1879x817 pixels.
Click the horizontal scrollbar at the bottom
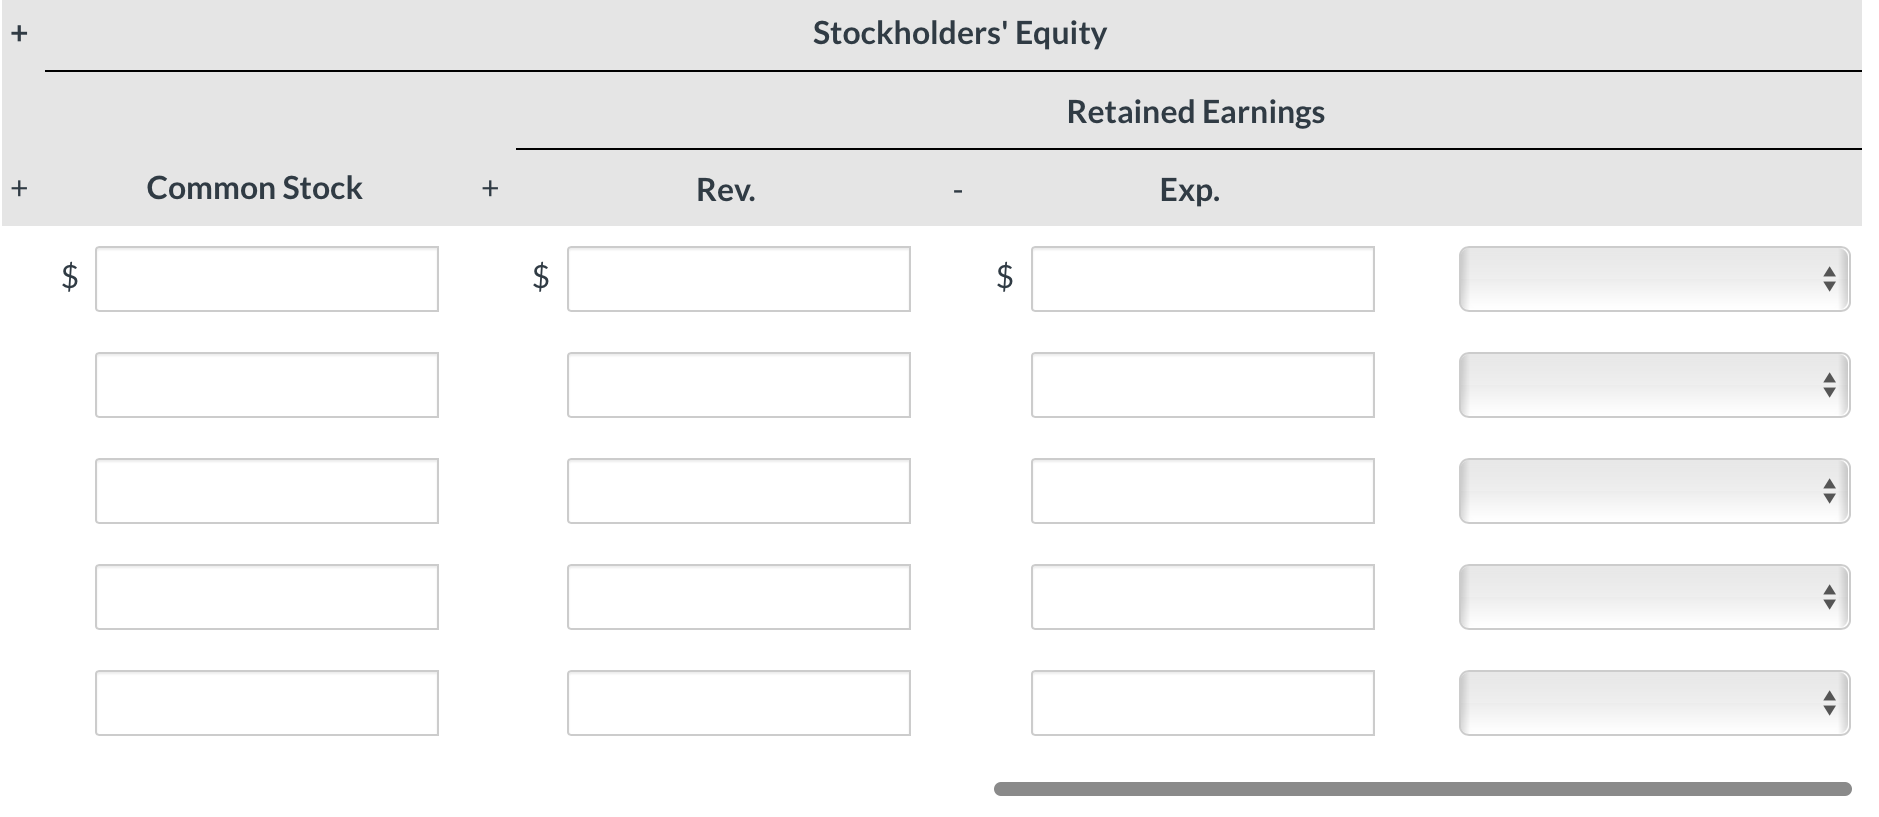tap(1420, 788)
